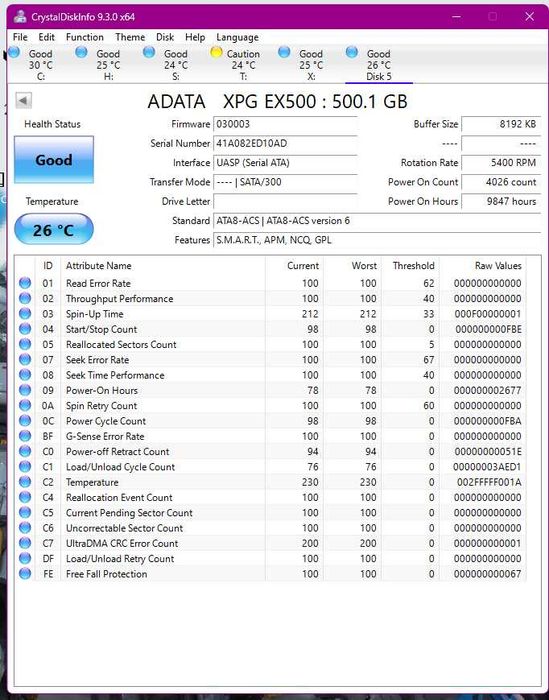This screenshot has width=549, height=700.
Task: Click the Features field S.M.A.R.T., APM, NCQ, GPL
Action: [x=377, y=240]
